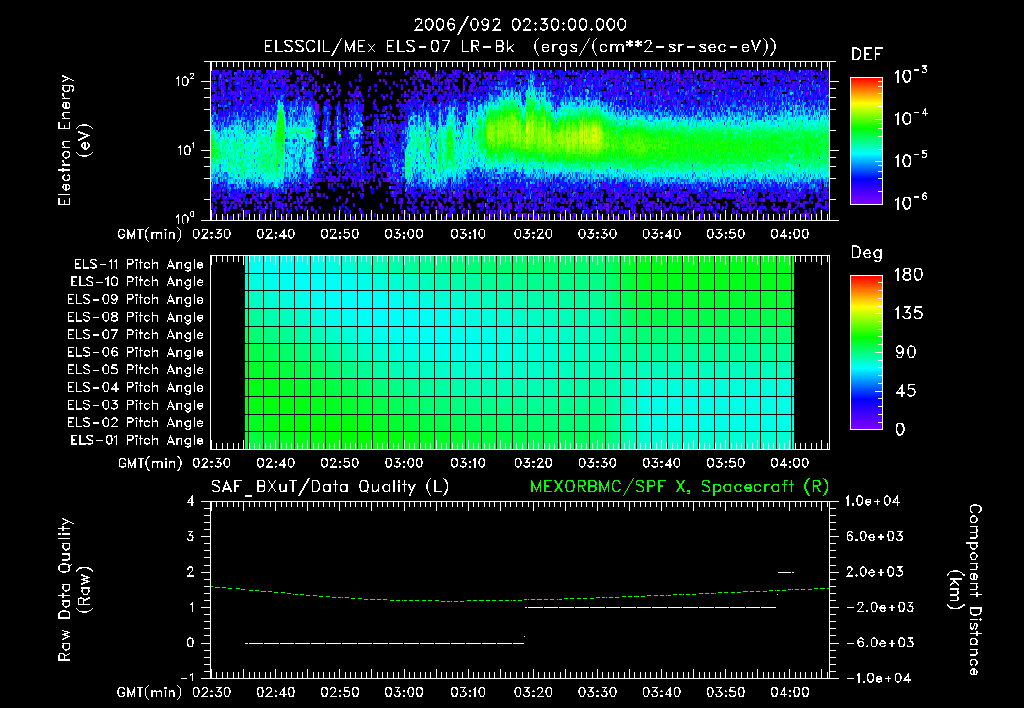This screenshot has width=1024, height=708.
Task: Select the 10^-5 DEF scale value
Action: coord(910,160)
